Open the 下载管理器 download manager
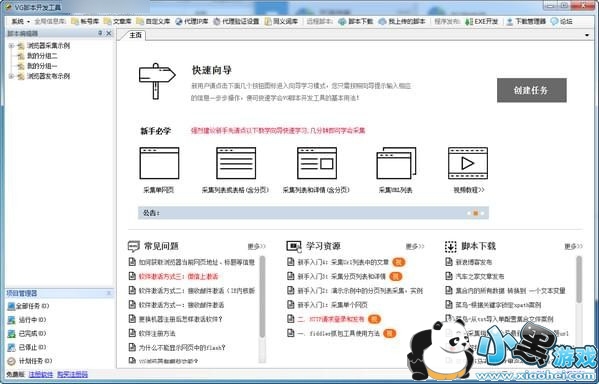Image resolution: width=599 pixels, height=384 pixels. [x=526, y=21]
